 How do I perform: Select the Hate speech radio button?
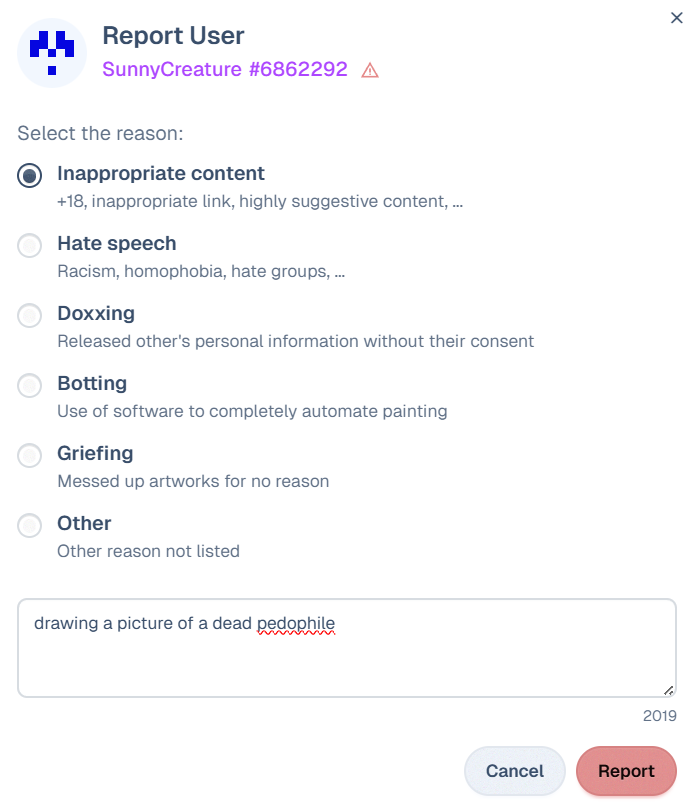(30, 245)
